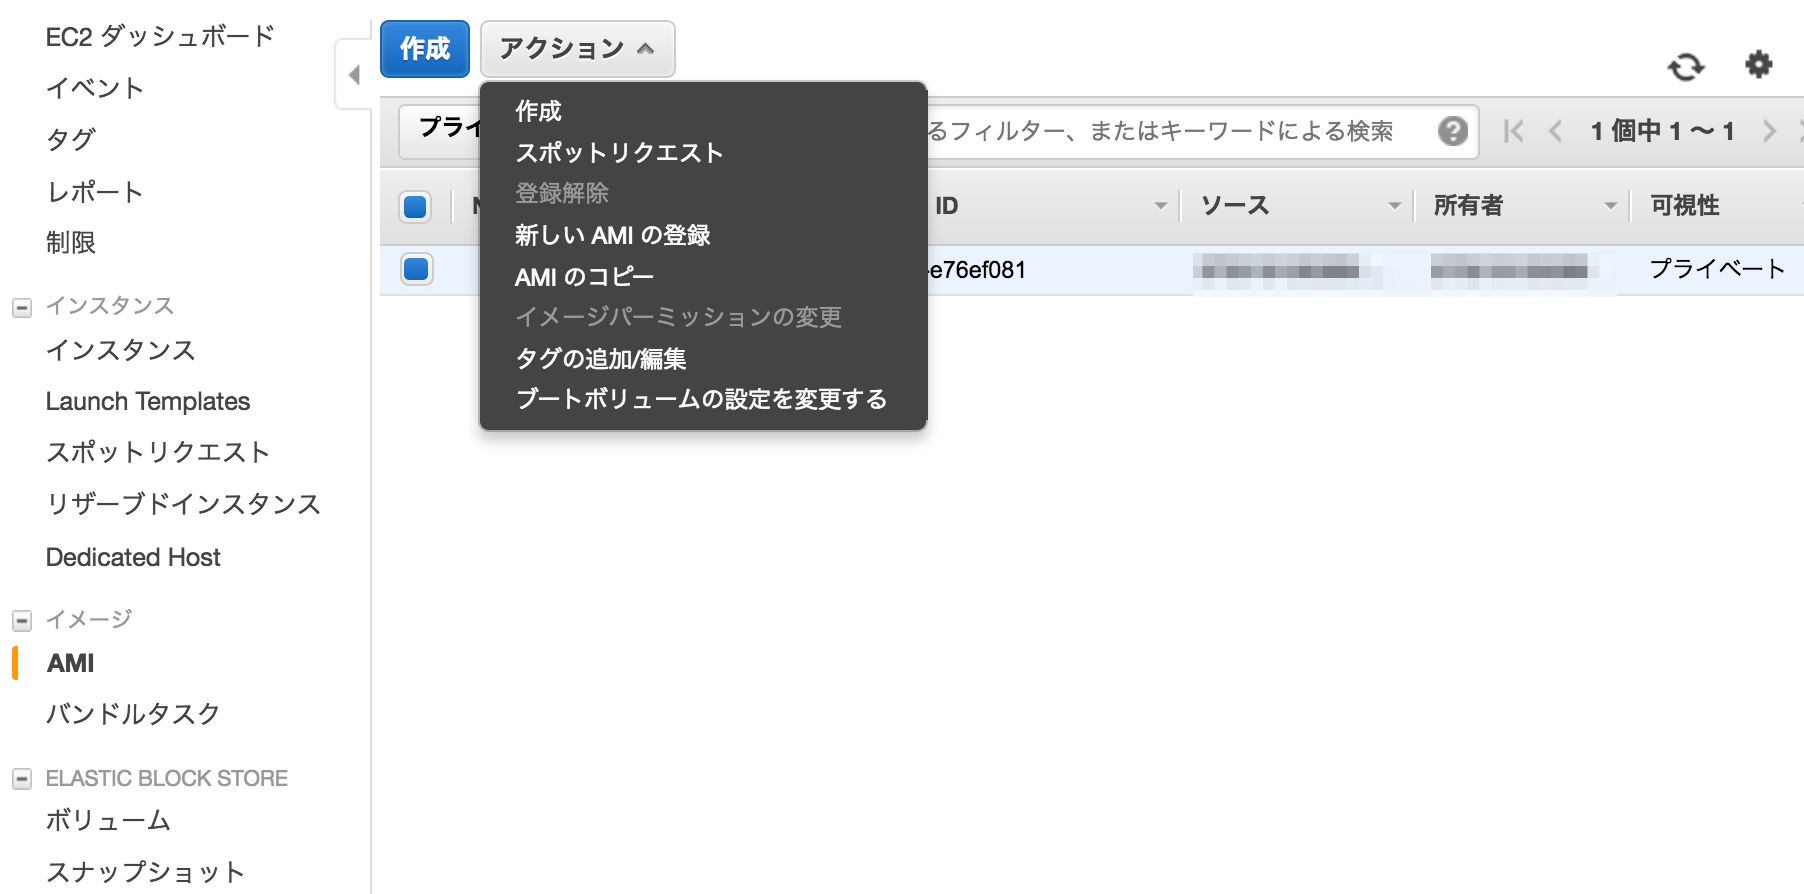
Task: Click the ソース column header
Action: click(1235, 206)
